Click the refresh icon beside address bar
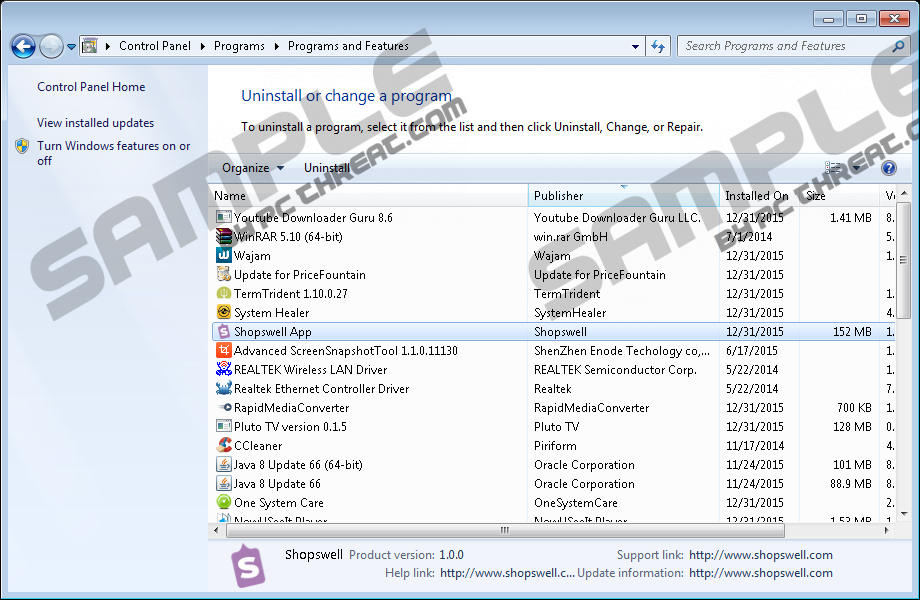Screen dimensions: 920x600 tap(658, 46)
